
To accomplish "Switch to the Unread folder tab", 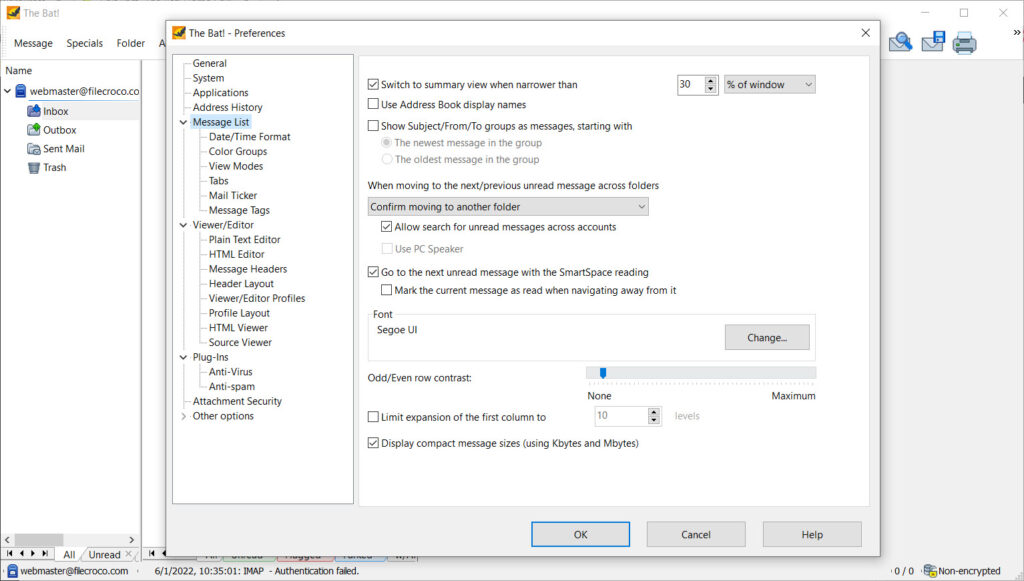I will 104,554.
